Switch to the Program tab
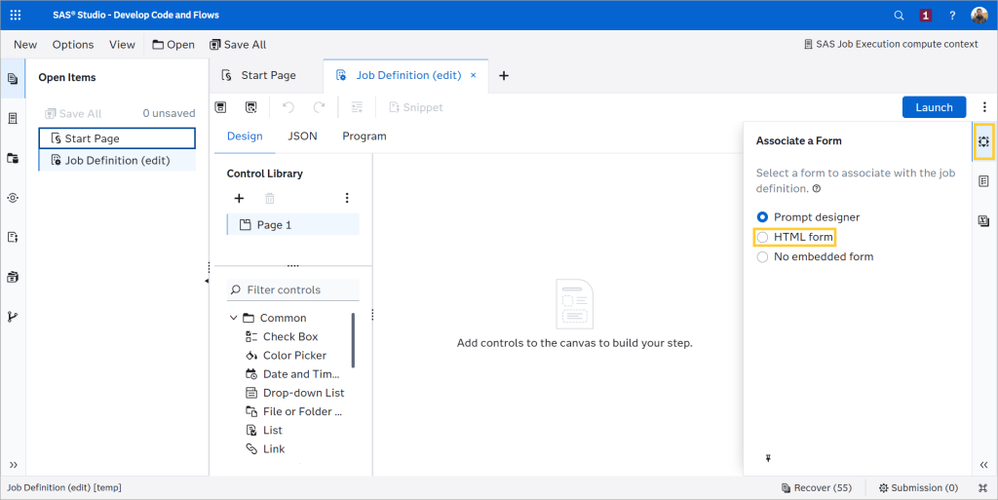 pos(364,136)
